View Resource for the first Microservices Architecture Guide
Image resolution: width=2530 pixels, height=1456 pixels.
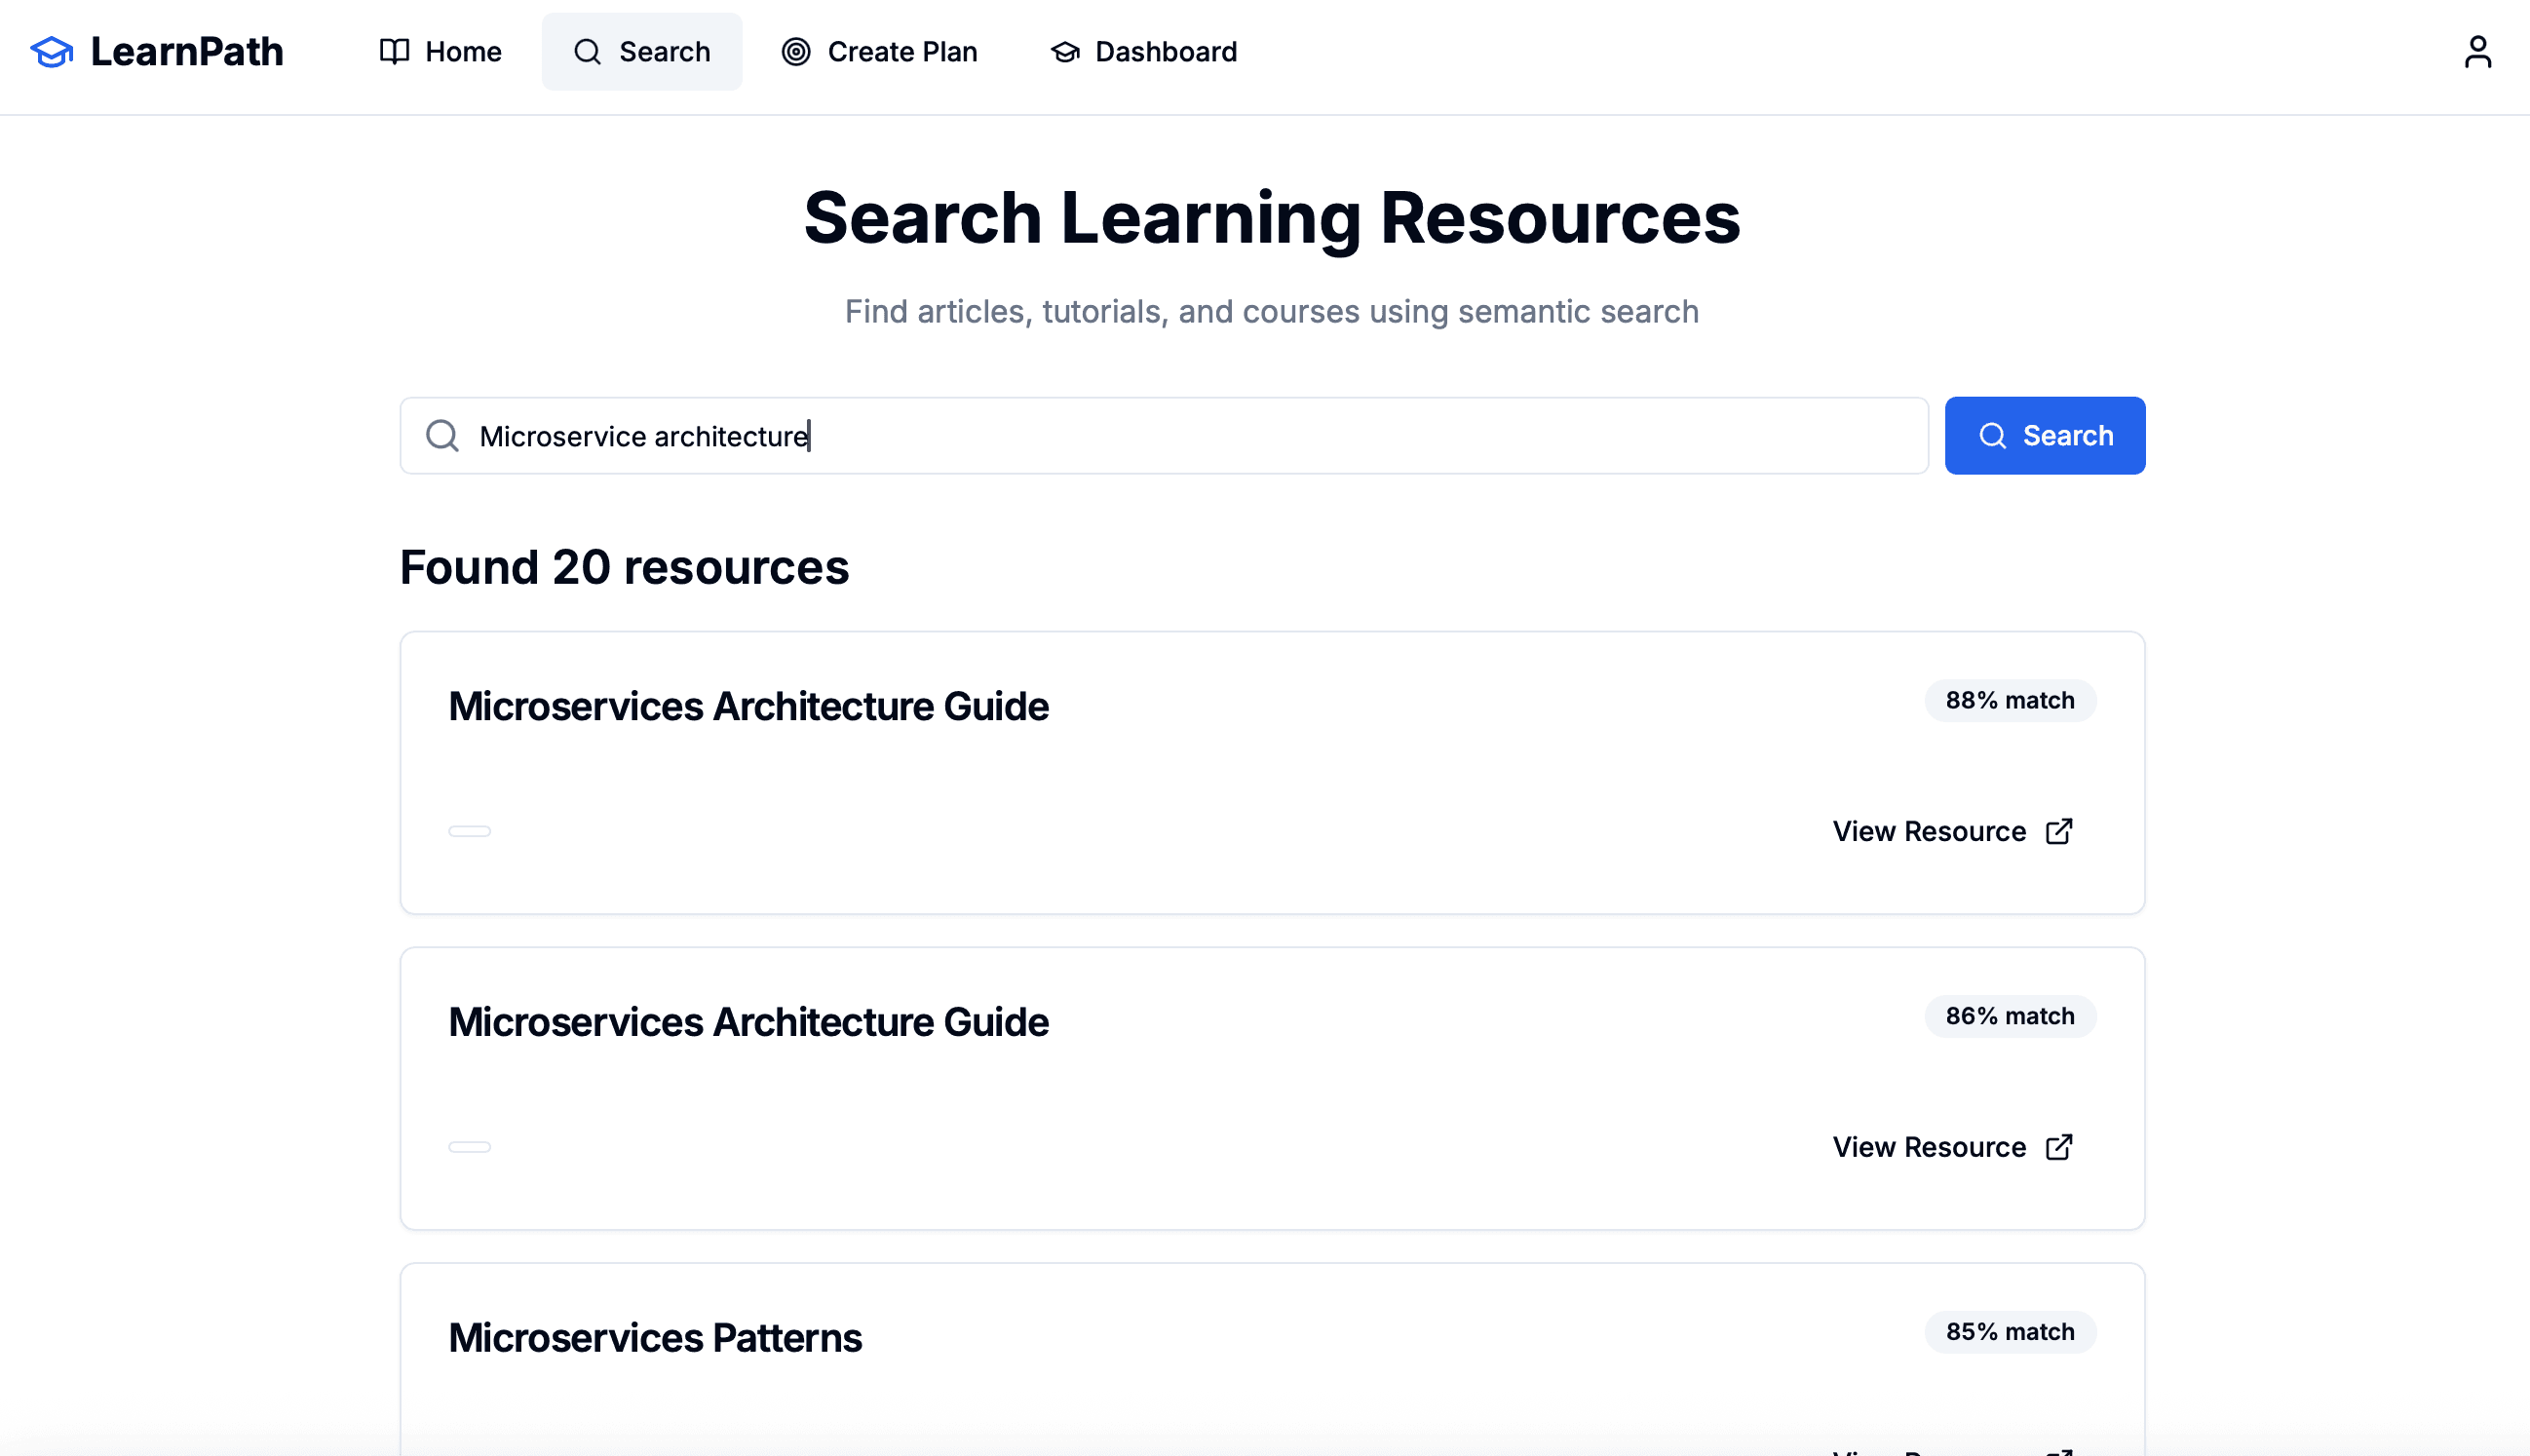click(x=1930, y=831)
